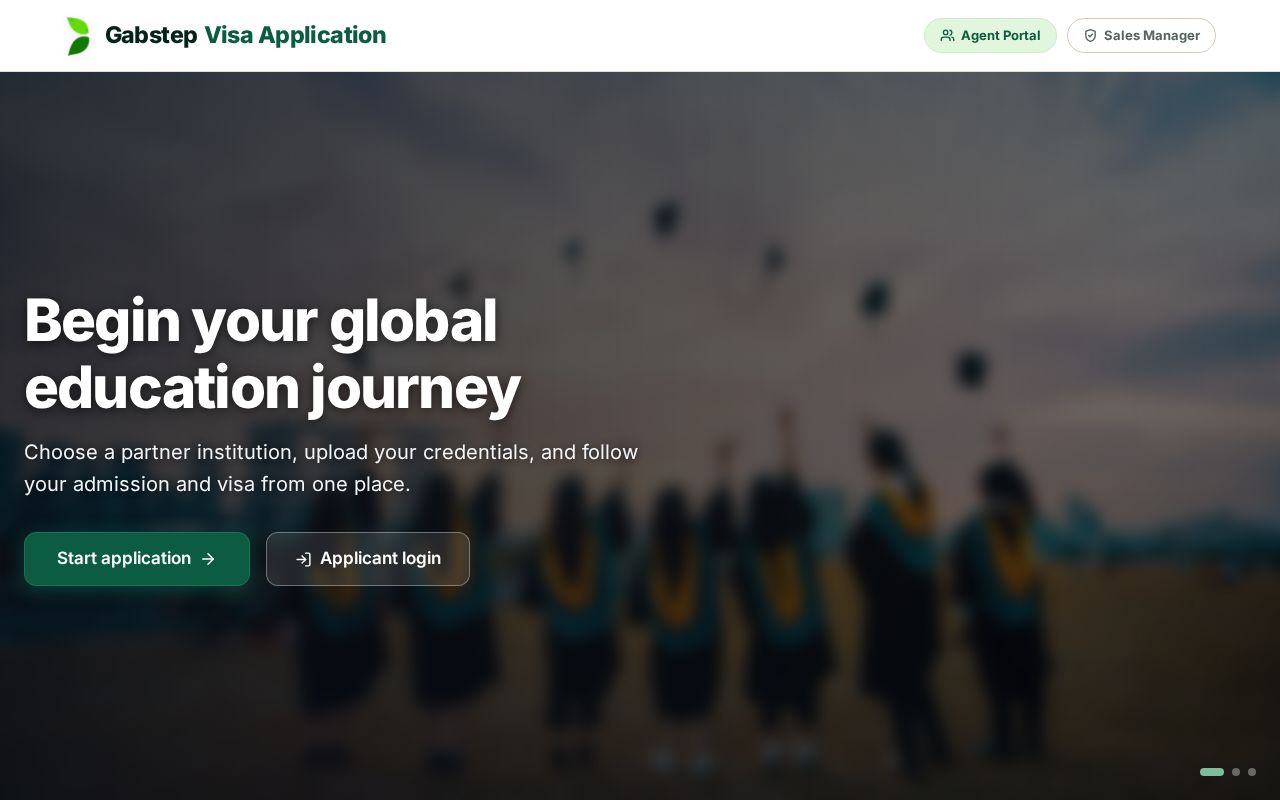This screenshot has width=1280, height=800.
Task: Open the Gabstep Visa Application home title
Action: coord(245,35)
